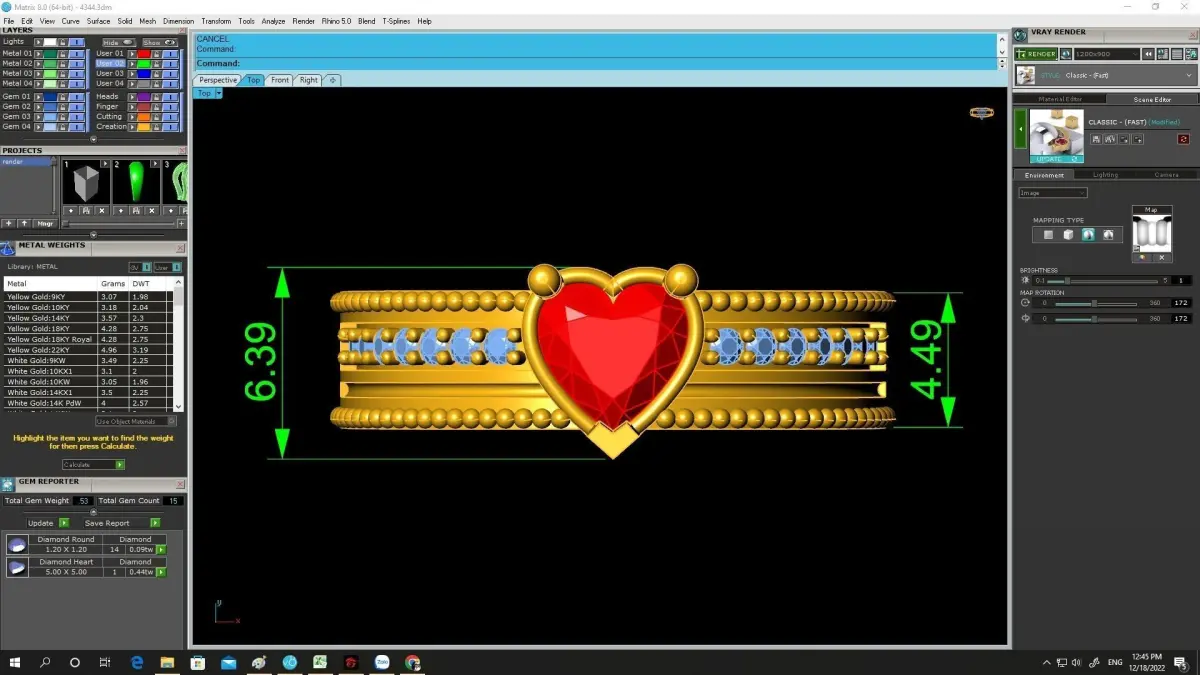Click the Diamond Heart gem icon
The image size is (1200, 675).
click(x=17, y=567)
